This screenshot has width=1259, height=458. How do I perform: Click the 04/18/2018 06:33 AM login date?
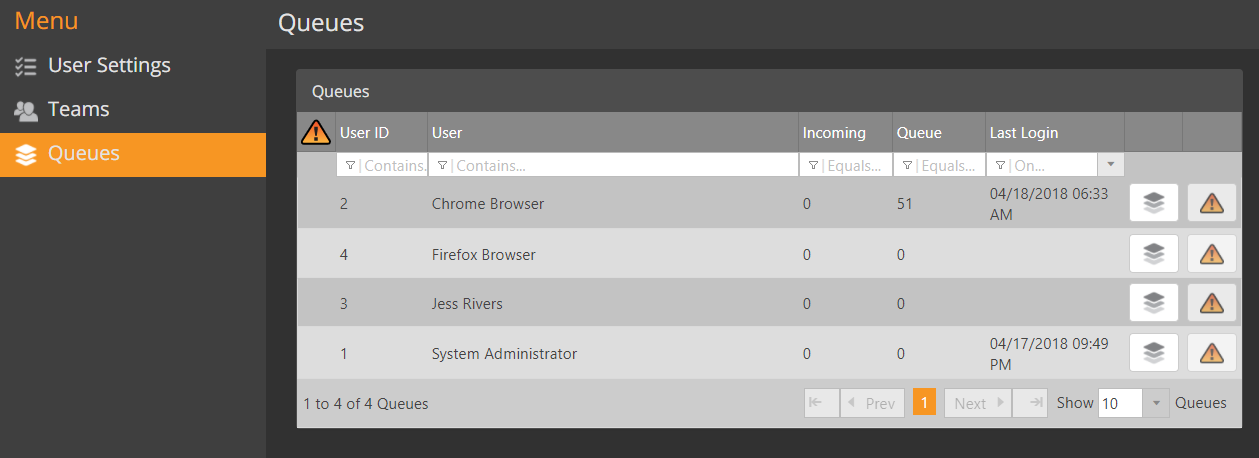pos(1049,204)
